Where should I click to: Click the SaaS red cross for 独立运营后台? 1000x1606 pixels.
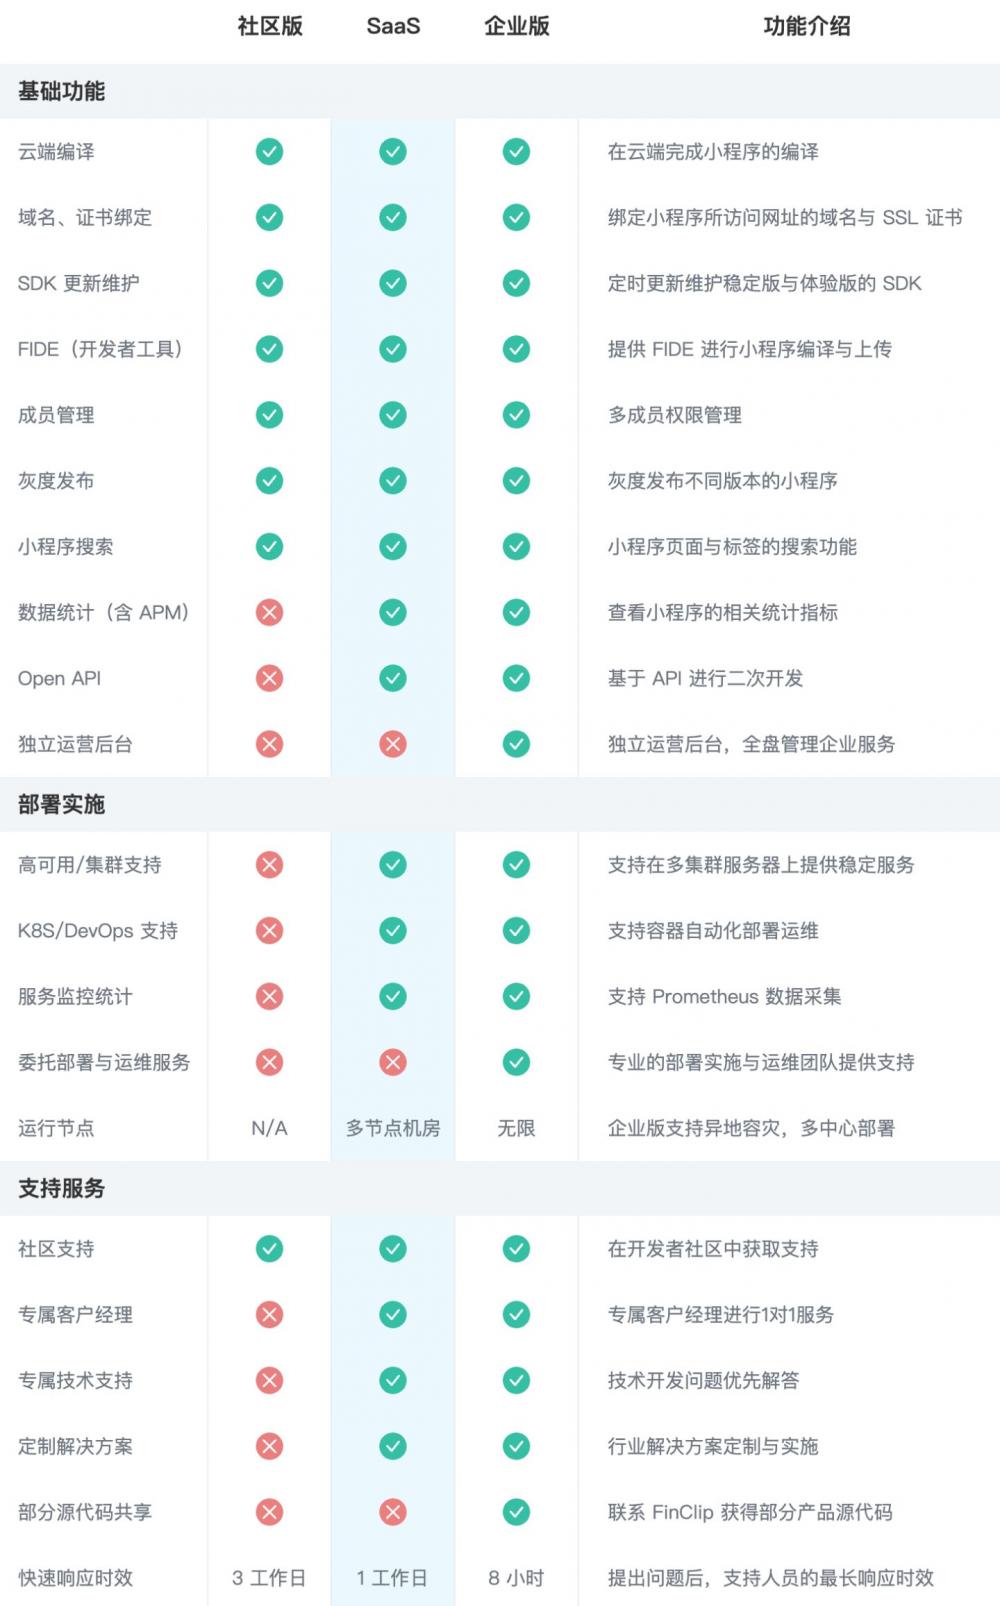point(393,744)
